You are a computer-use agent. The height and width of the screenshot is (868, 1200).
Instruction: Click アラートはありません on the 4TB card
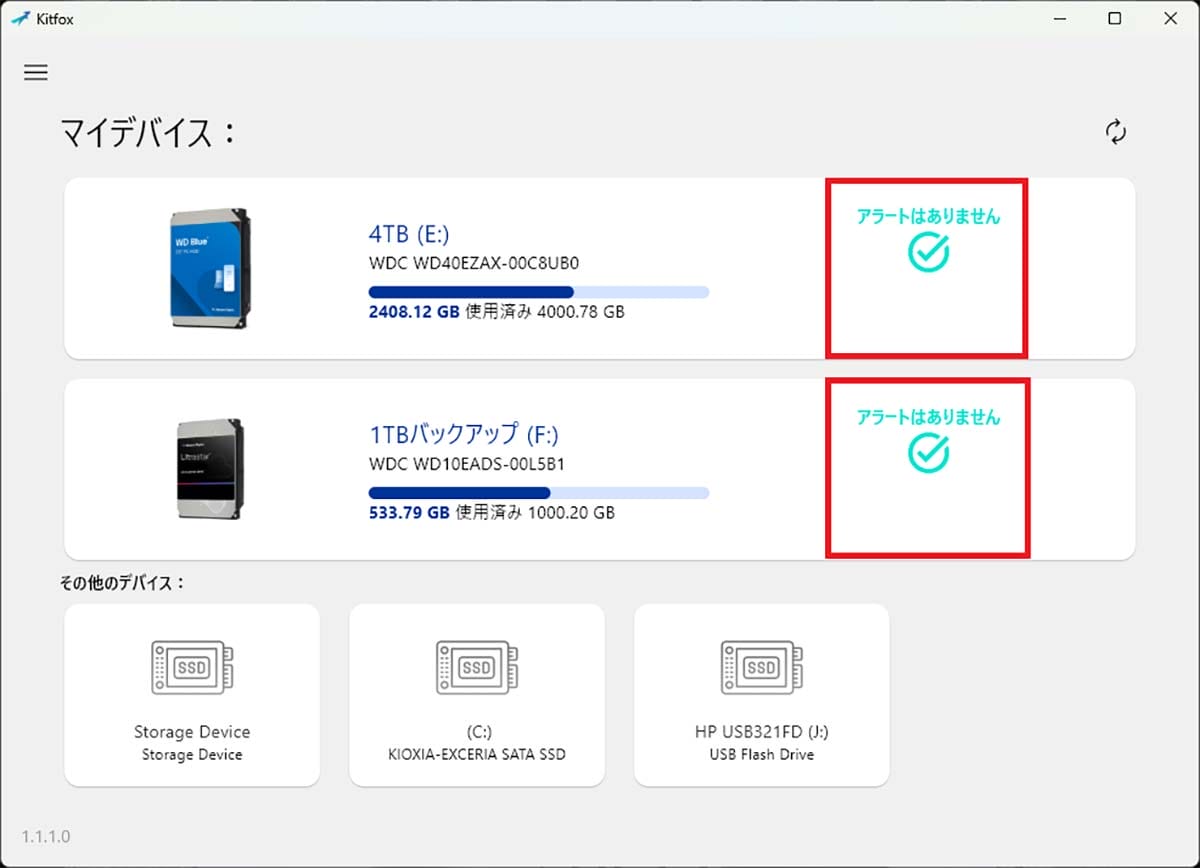point(928,215)
